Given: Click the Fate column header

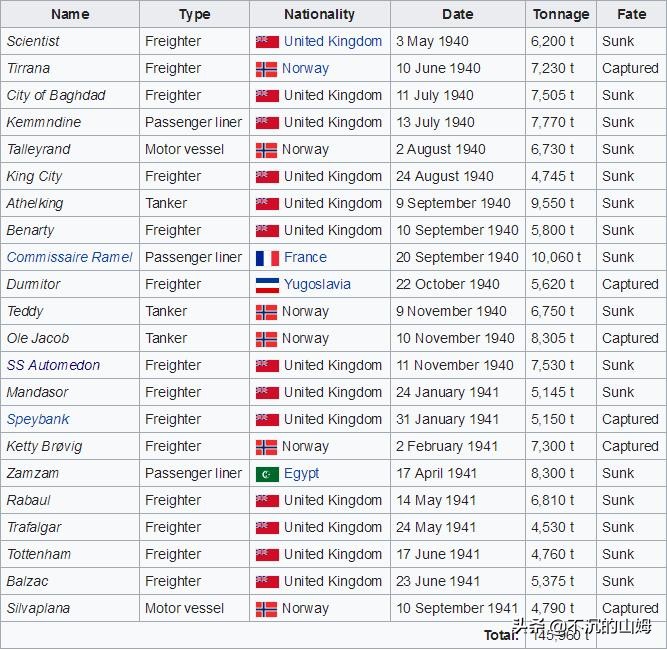Looking at the screenshot, I should tap(631, 14).
